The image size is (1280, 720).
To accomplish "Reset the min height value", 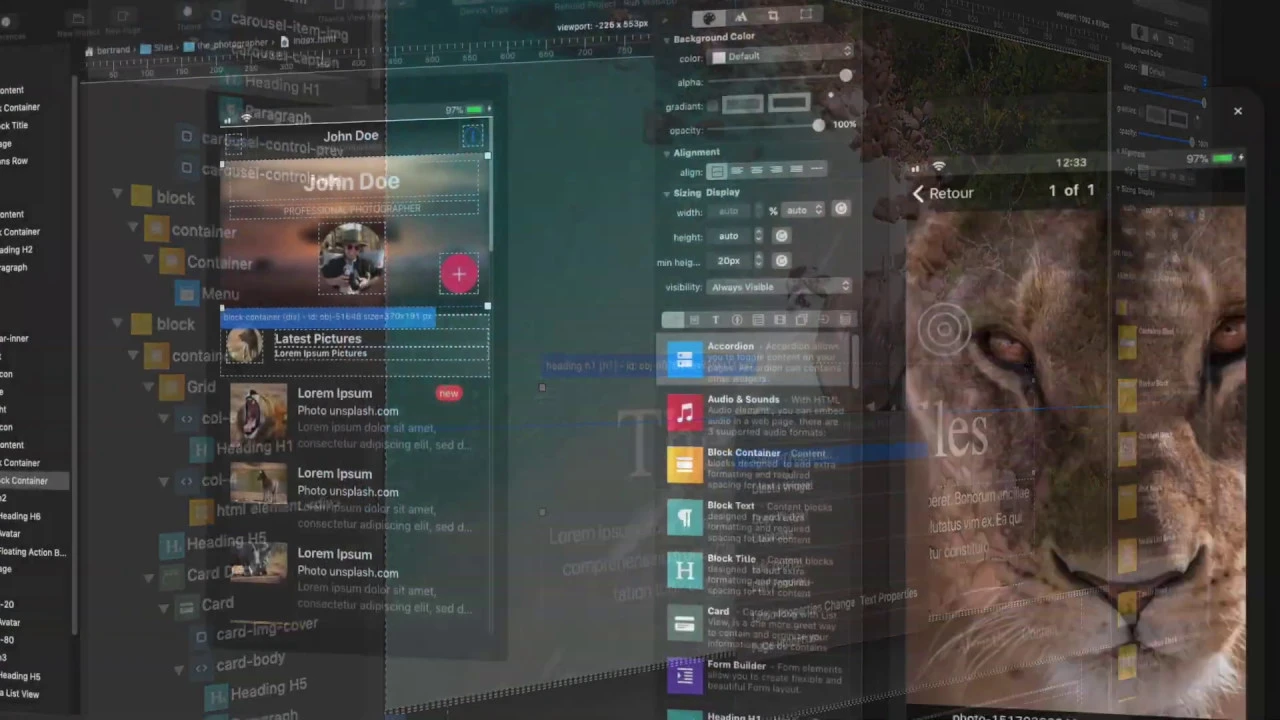I will click(781, 260).
